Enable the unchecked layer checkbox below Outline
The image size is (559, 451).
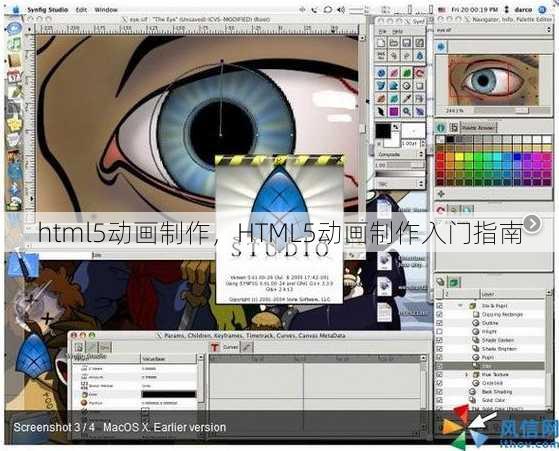(x=439, y=332)
